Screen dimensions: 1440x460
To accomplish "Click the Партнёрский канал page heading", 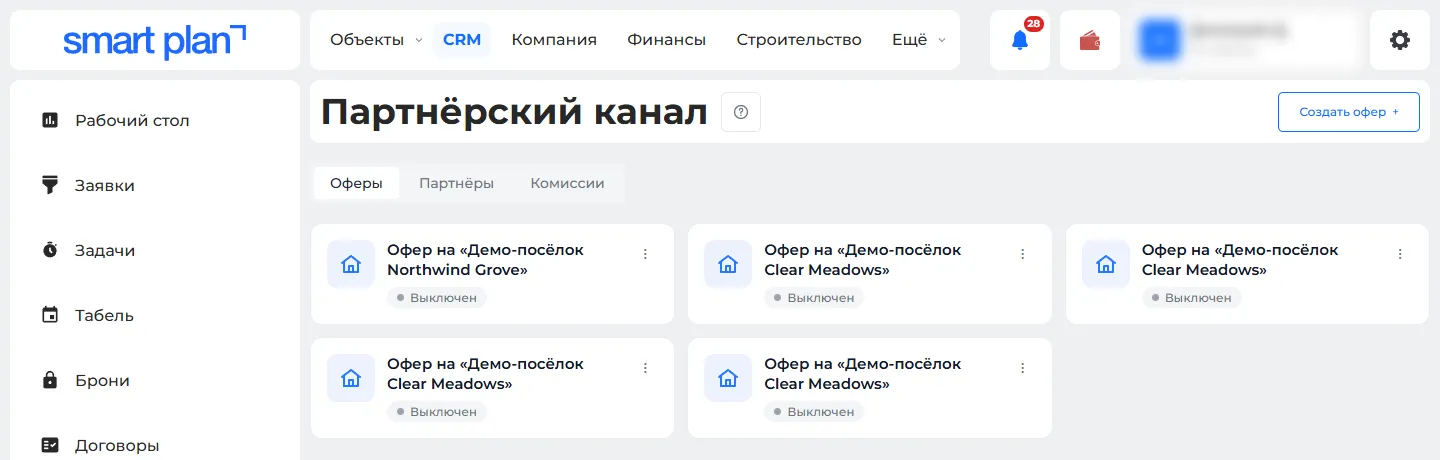I will [x=514, y=112].
